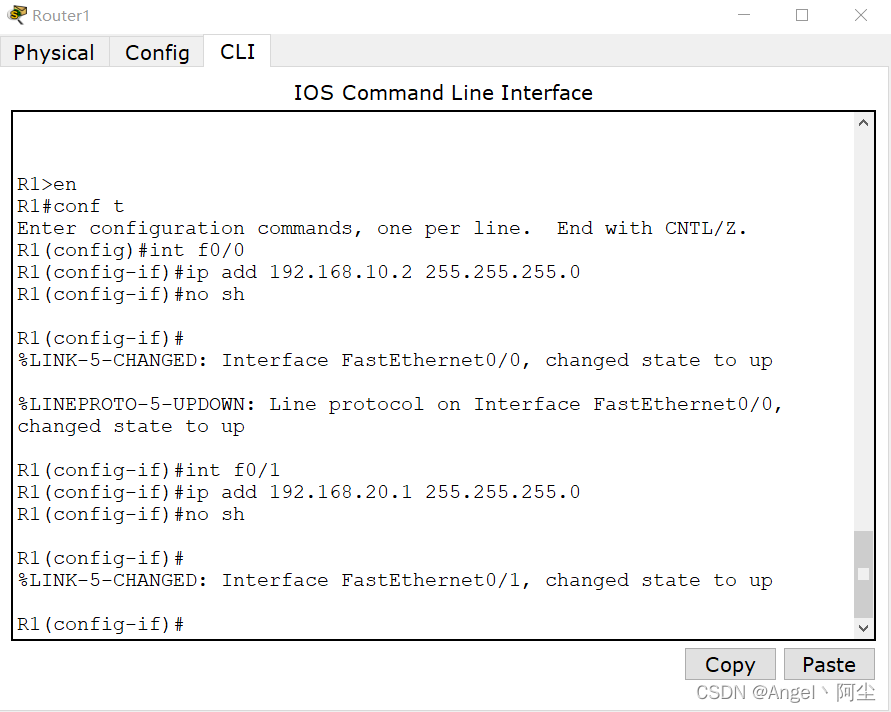Minimize the Router1 window
Screen dimensions: 891x712
pyautogui.click(x=743, y=15)
